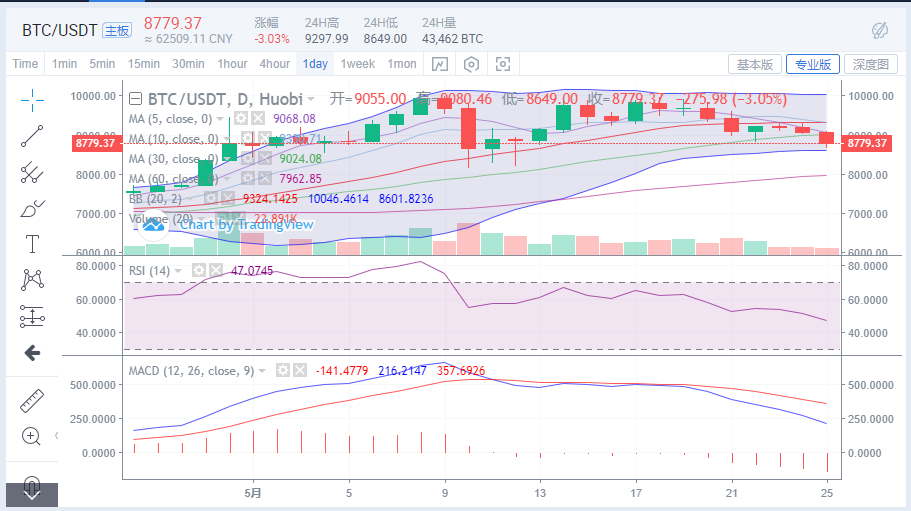Select the zoom in magnifier tool
This screenshot has width=911, height=511.
[x=31, y=436]
